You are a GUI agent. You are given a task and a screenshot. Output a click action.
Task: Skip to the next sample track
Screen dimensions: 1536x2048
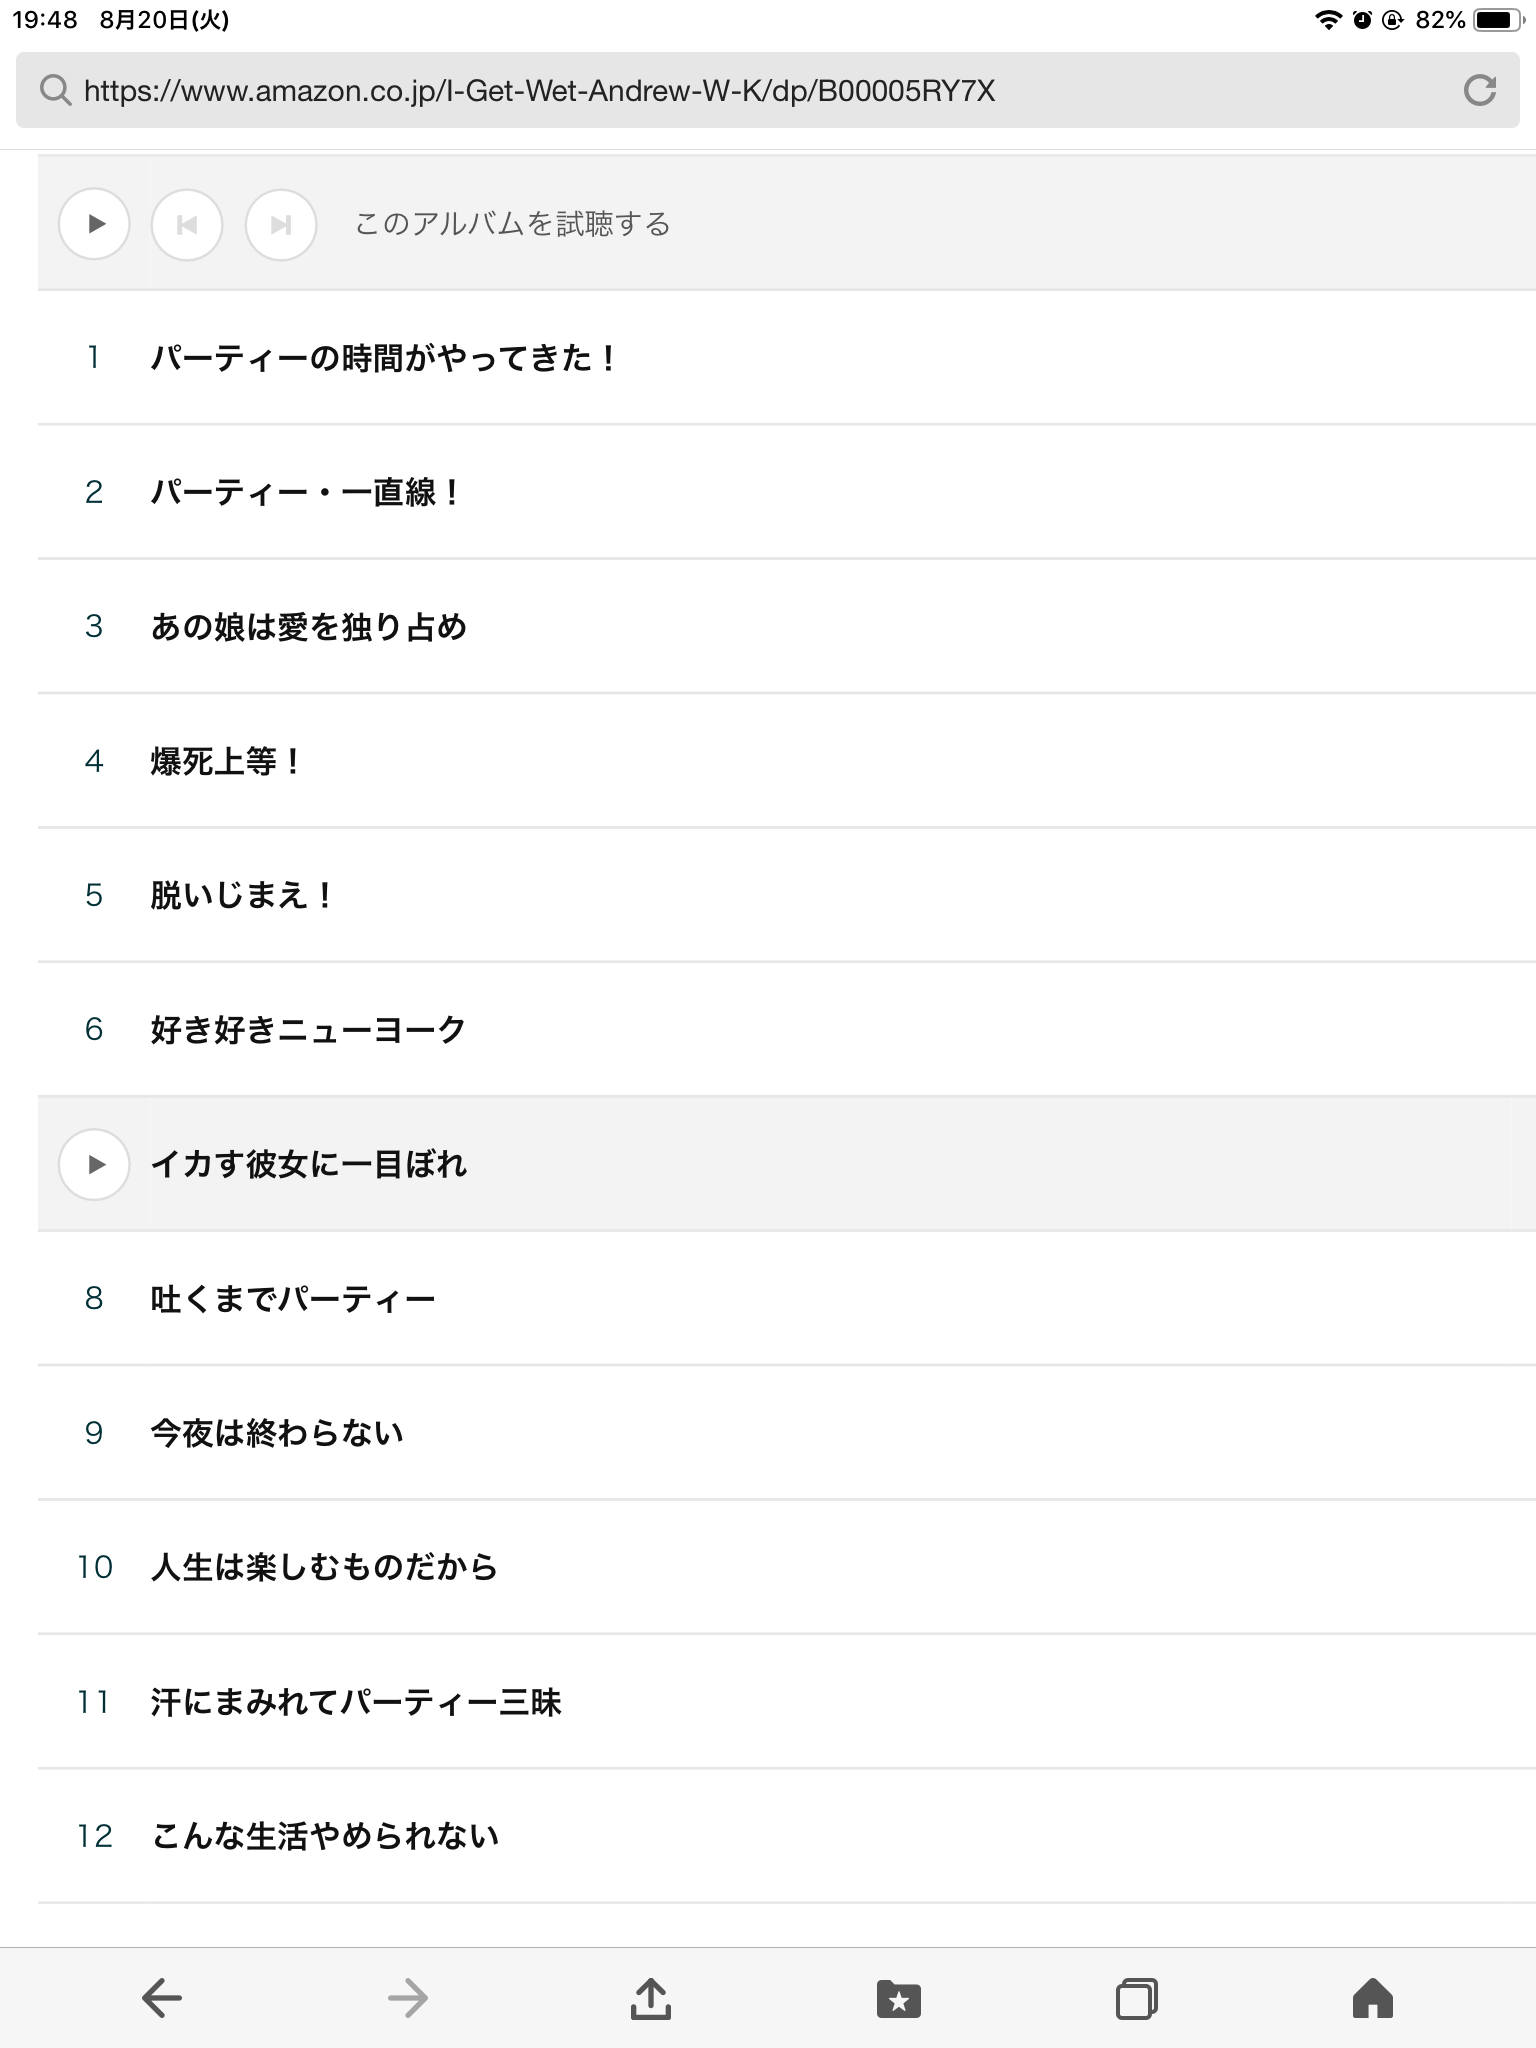281,224
